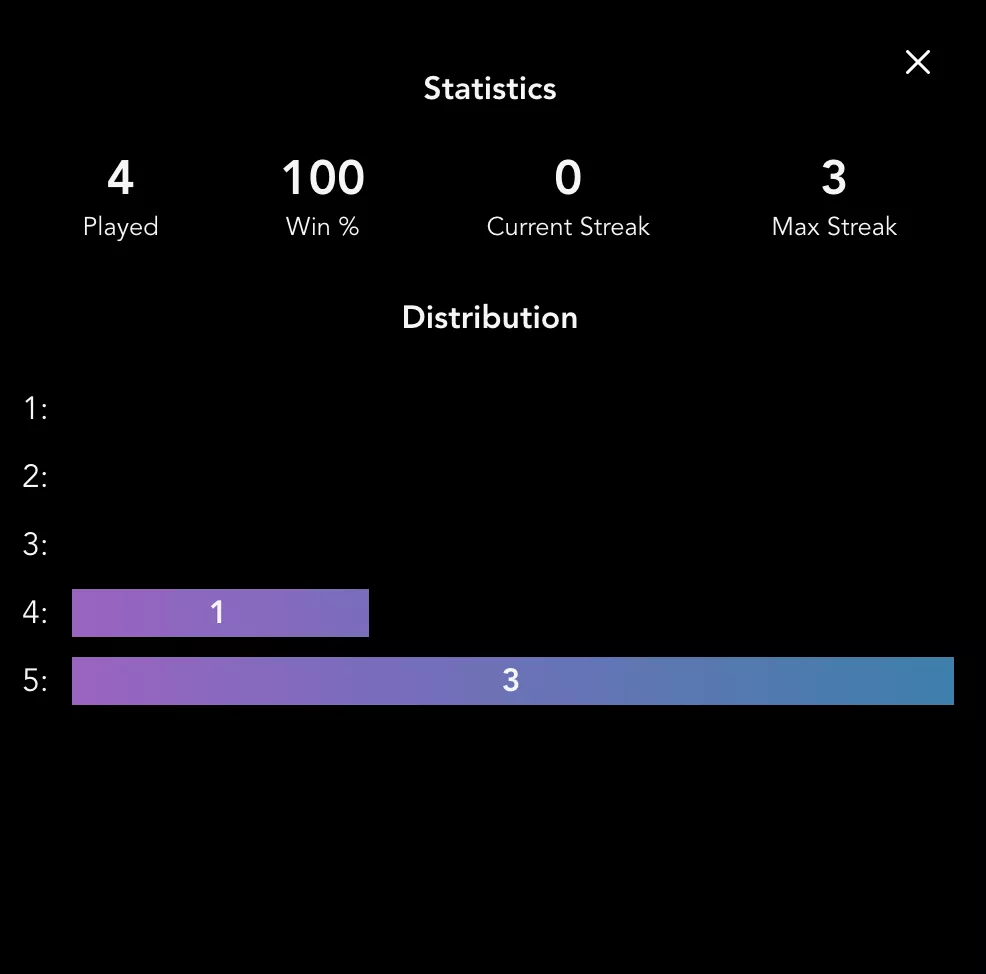986x974 pixels.
Task: Select the row label for 5 guesses
Action: point(35,681)
